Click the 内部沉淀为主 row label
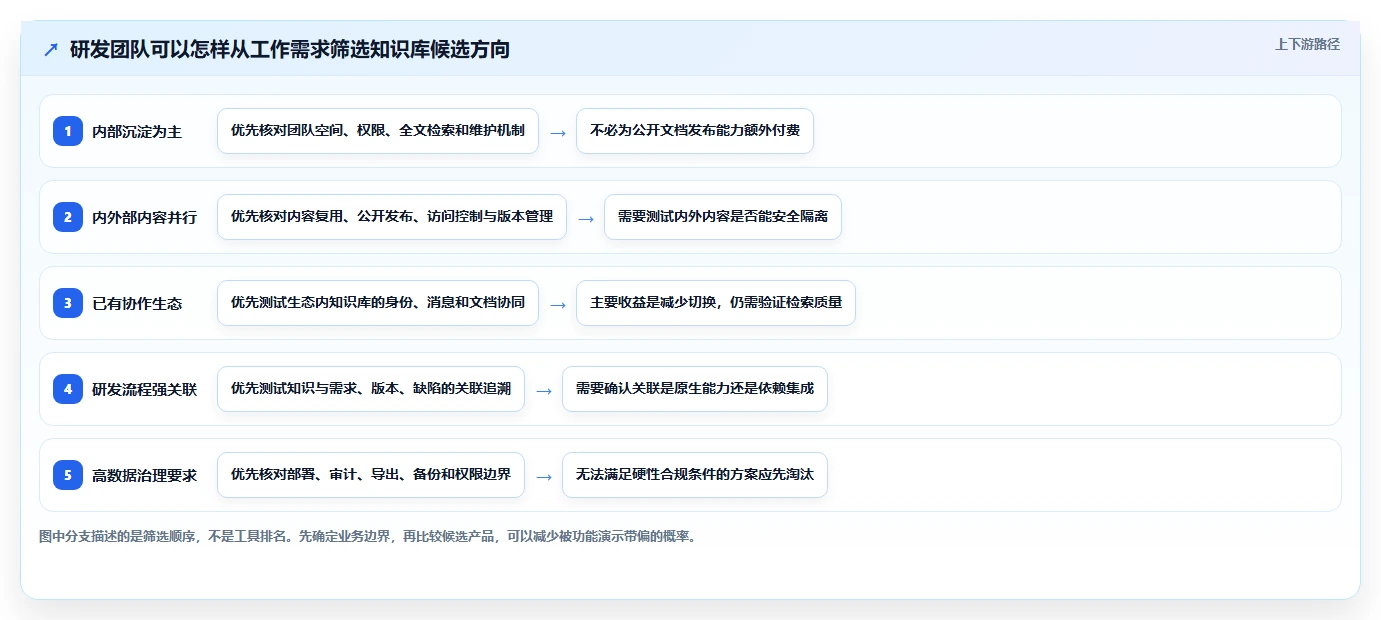This screenshot has width=1381, height=620. 137,131
